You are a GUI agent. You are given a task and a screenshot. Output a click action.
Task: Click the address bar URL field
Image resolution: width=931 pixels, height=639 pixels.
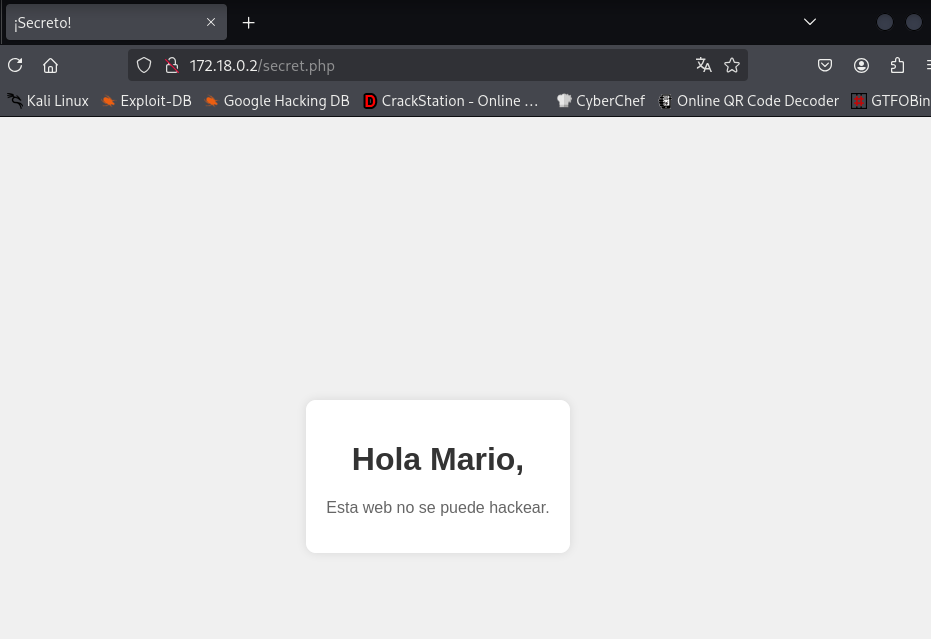[x=430, y=66]
